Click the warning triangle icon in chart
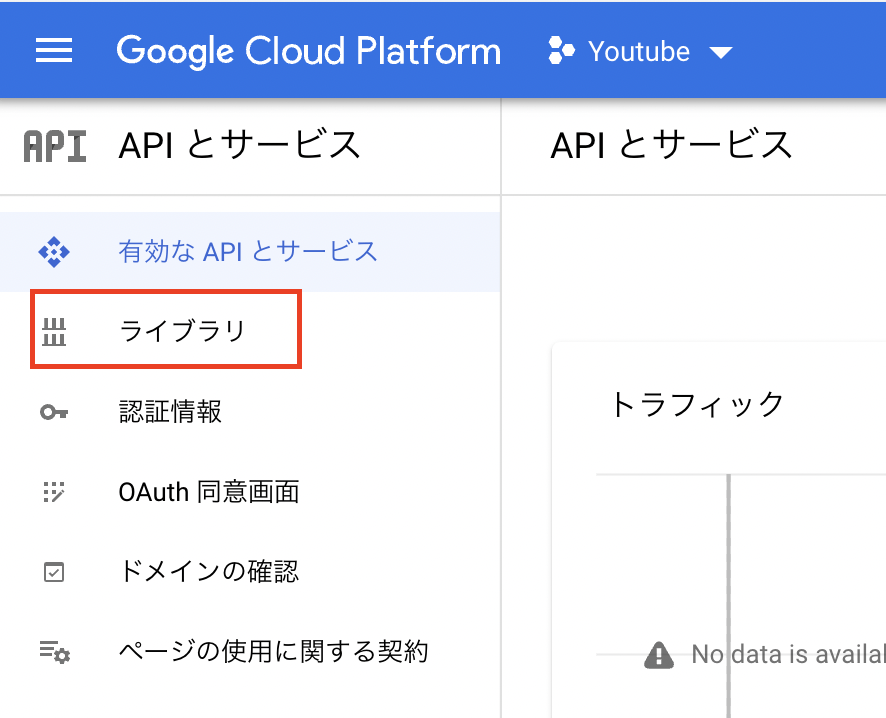This screenshot has width=886, height=718. coord(659,655)
